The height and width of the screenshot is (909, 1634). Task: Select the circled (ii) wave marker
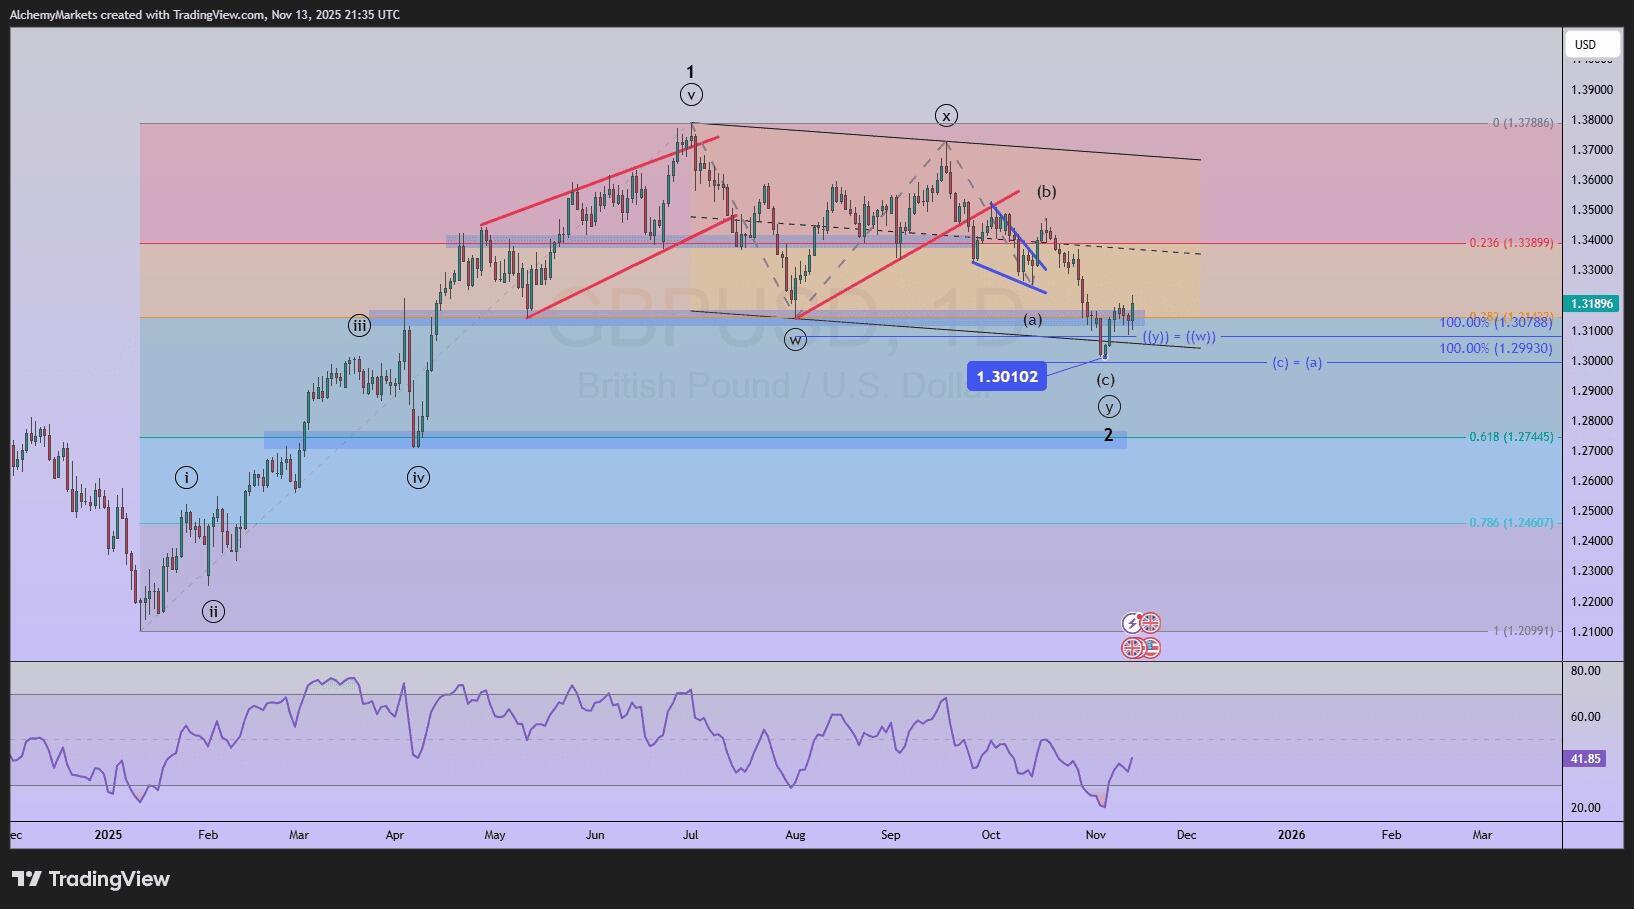[x=213, y=611]
